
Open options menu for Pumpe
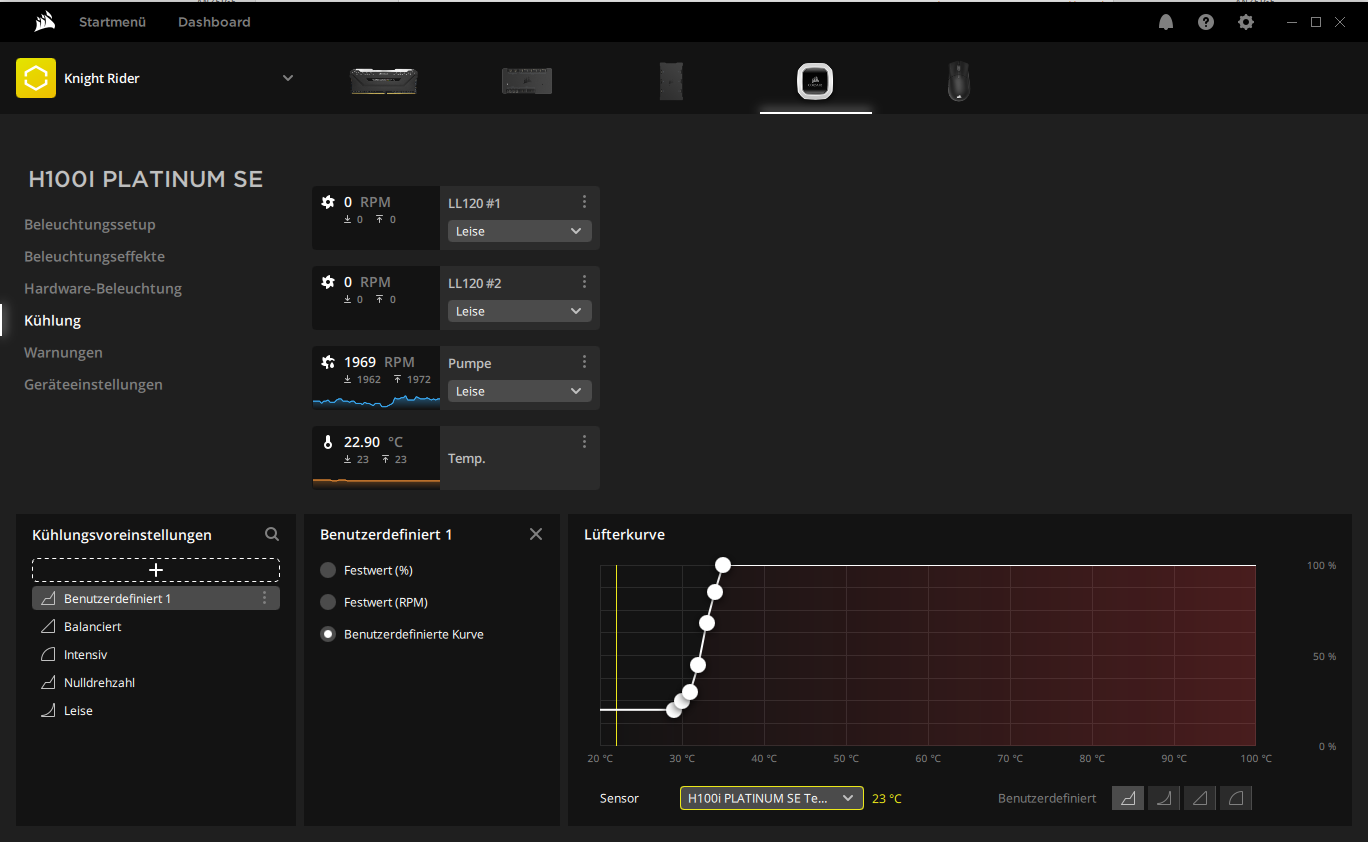585,362
